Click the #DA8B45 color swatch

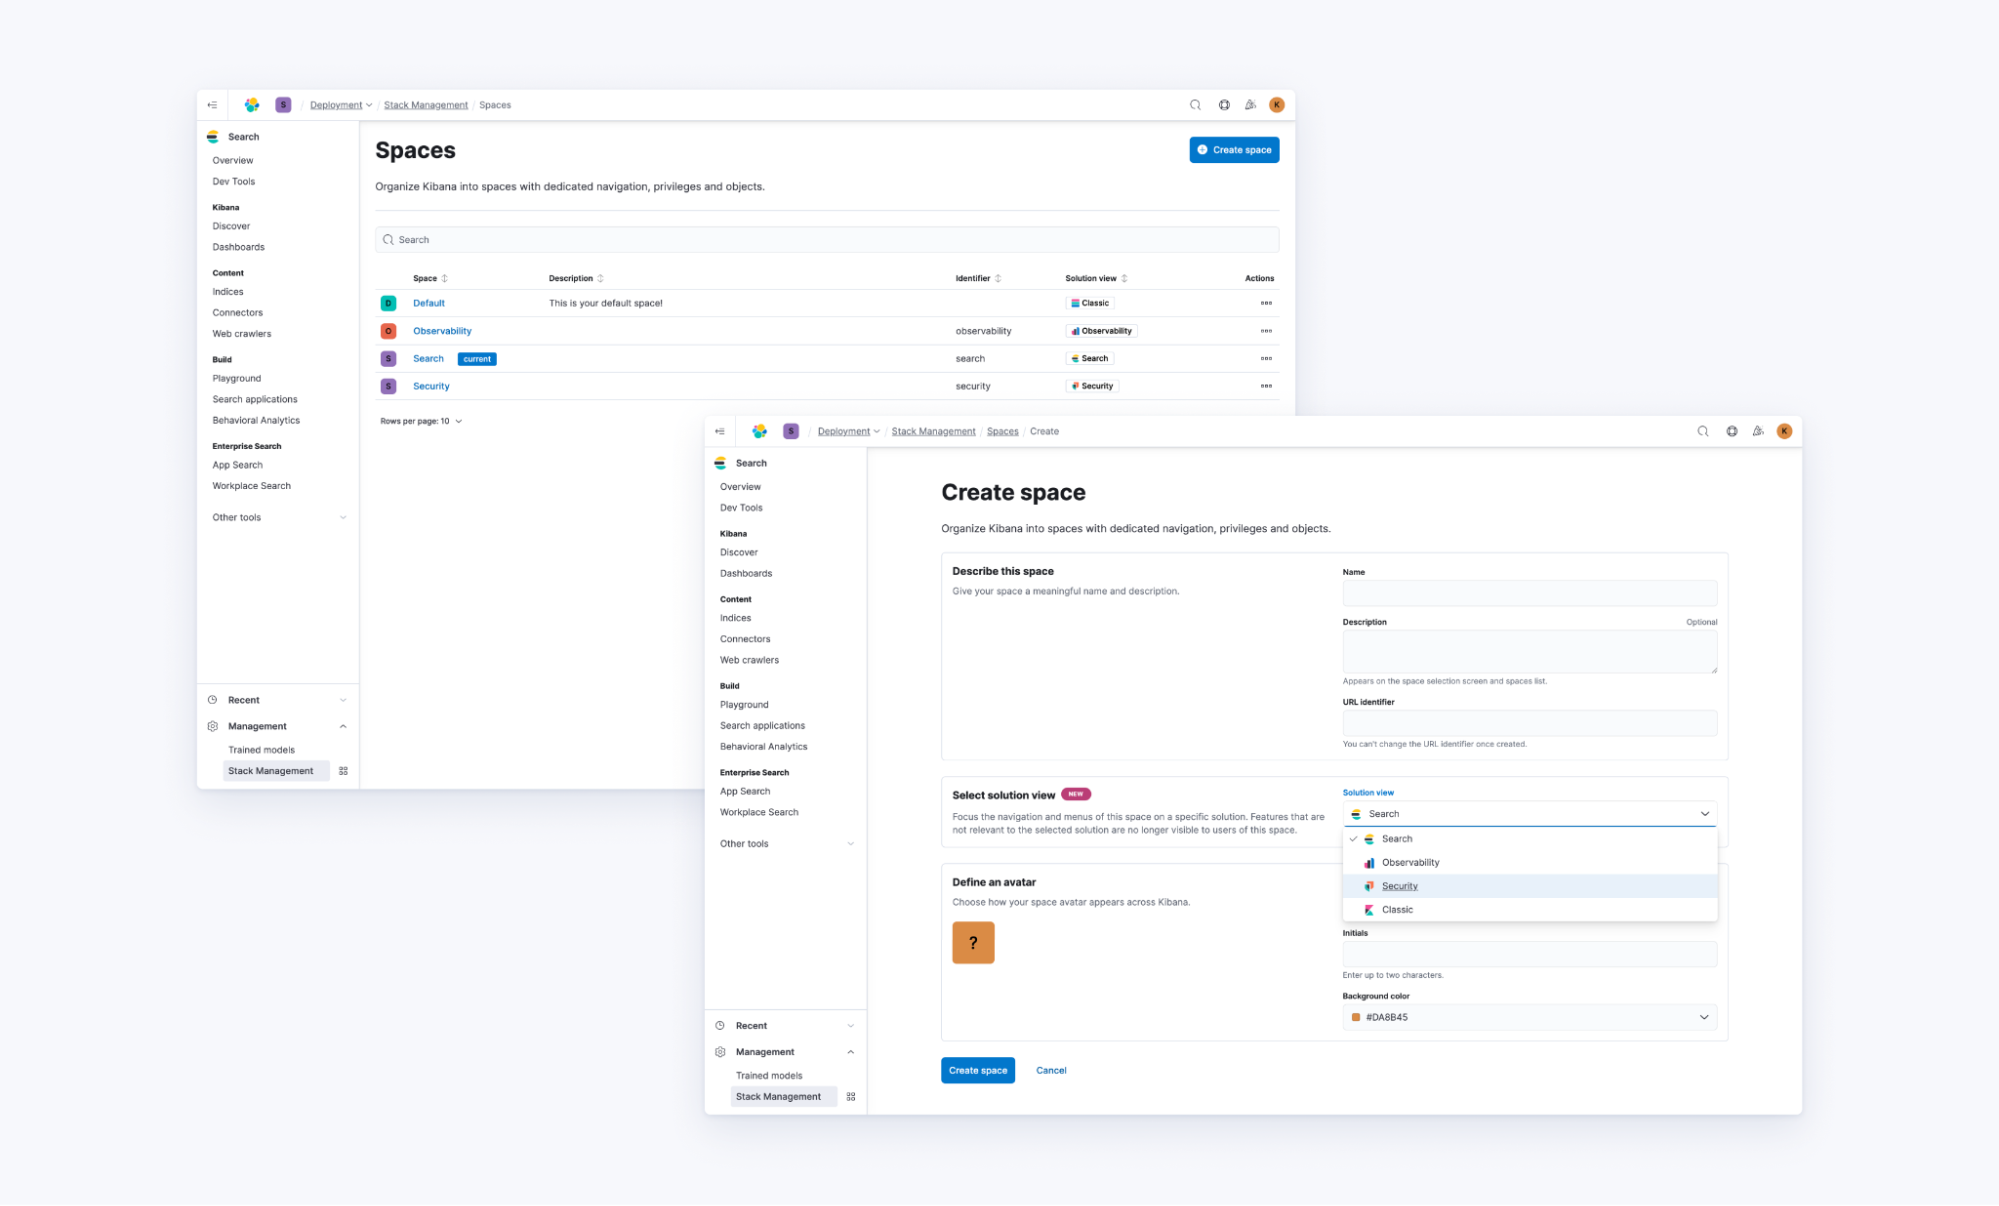[x=1356, y=1017]
